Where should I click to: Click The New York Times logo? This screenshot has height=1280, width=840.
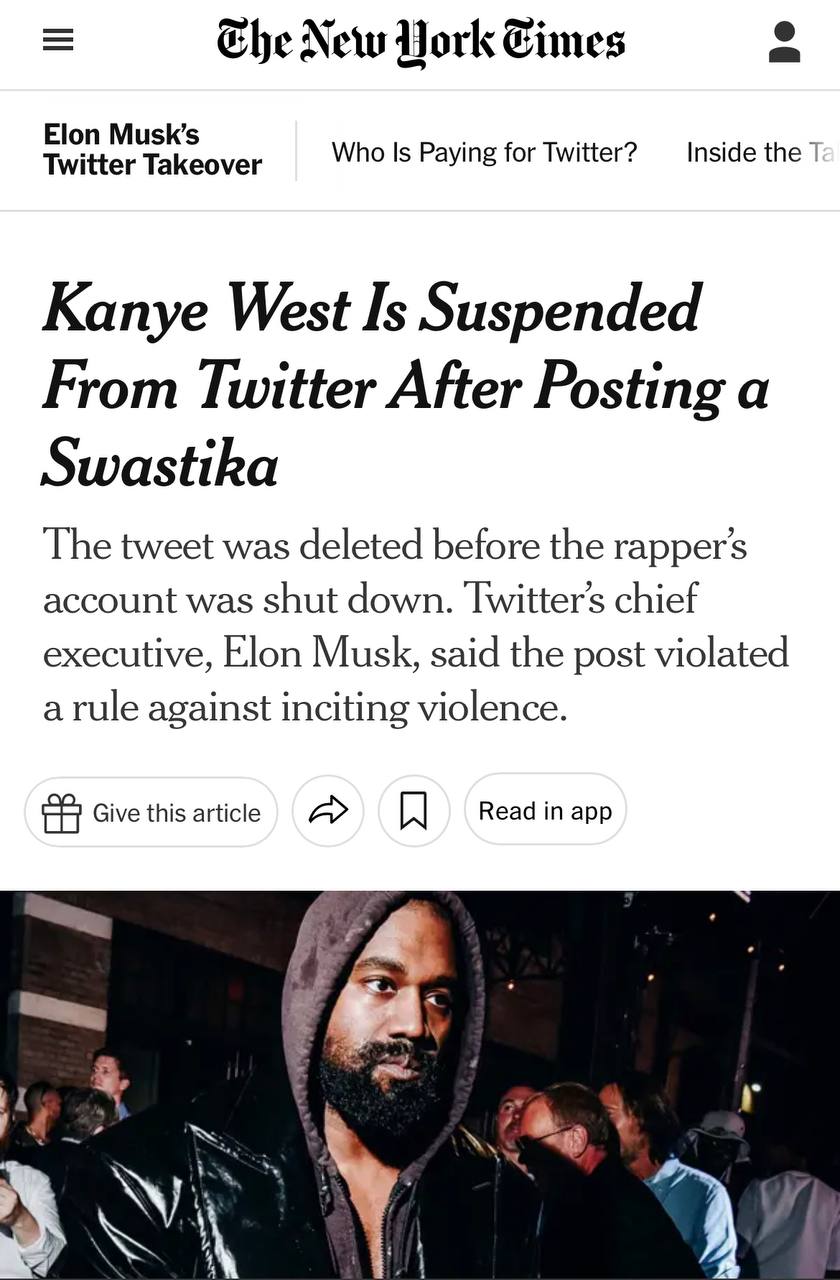[x=420, y=42]
